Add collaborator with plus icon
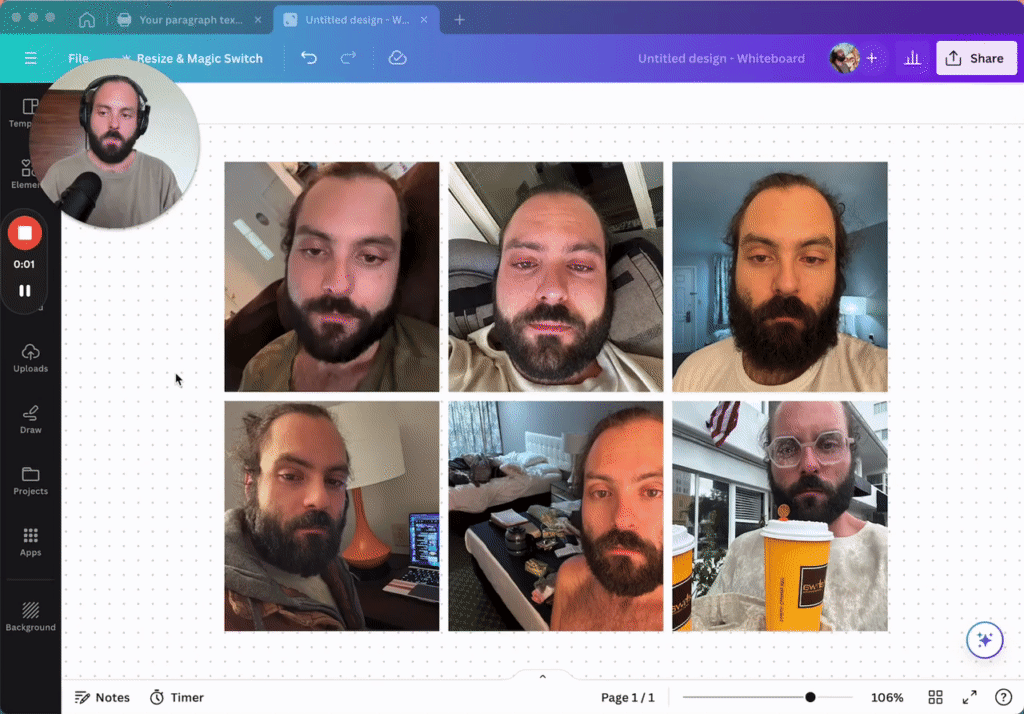 point(872,58)
